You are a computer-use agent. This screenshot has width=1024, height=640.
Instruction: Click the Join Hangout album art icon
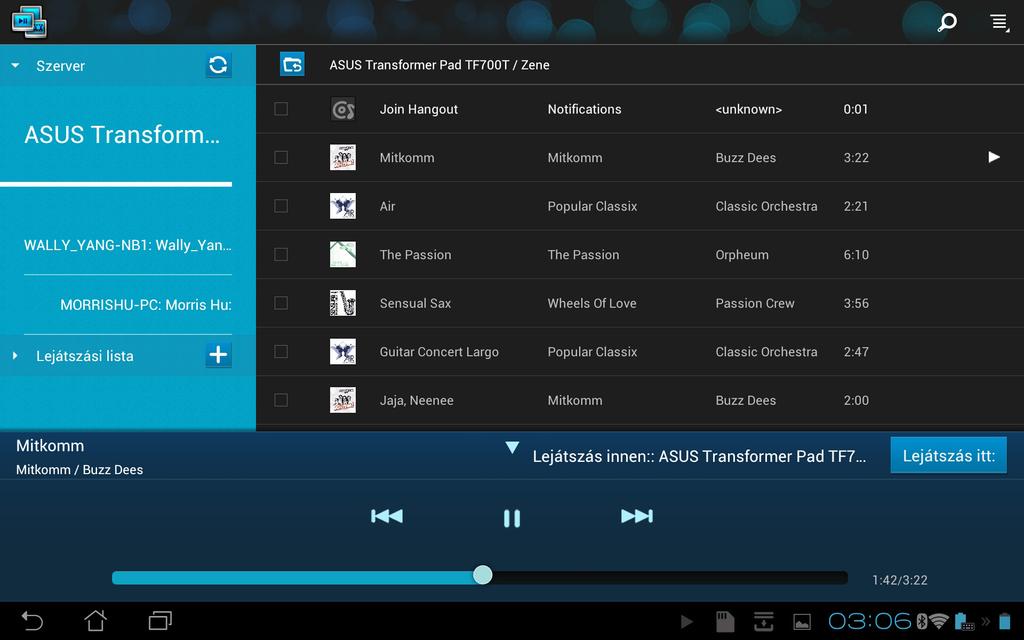tap(343, 109)
